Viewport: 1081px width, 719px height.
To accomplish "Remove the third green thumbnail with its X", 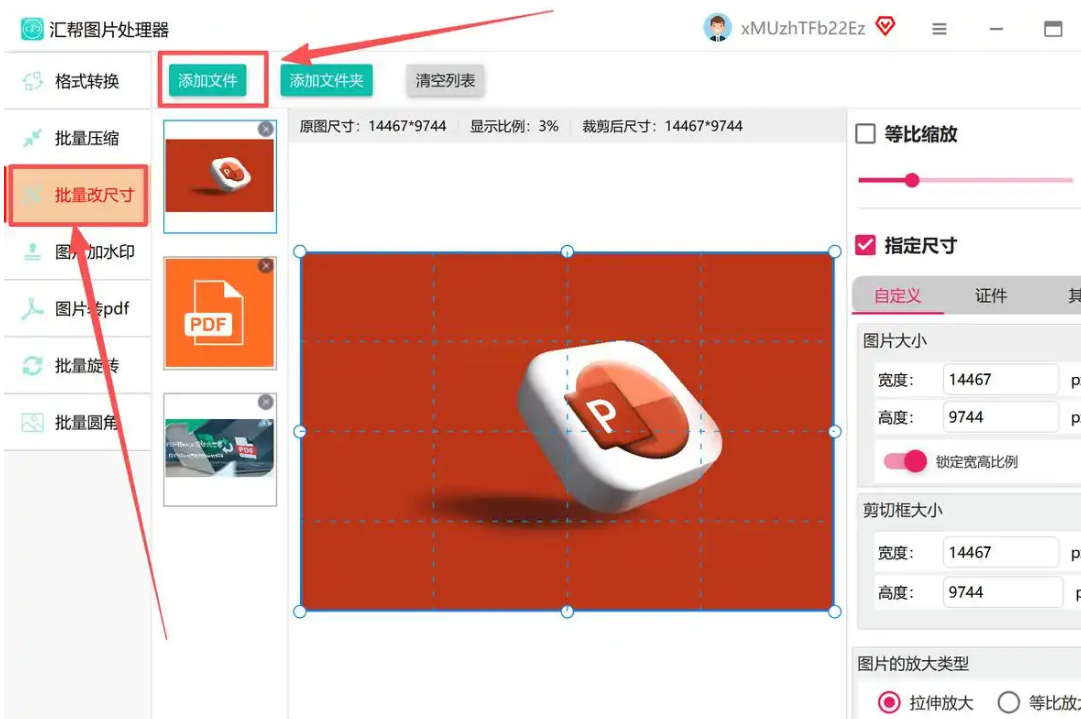I will click(x=265, y=402).
